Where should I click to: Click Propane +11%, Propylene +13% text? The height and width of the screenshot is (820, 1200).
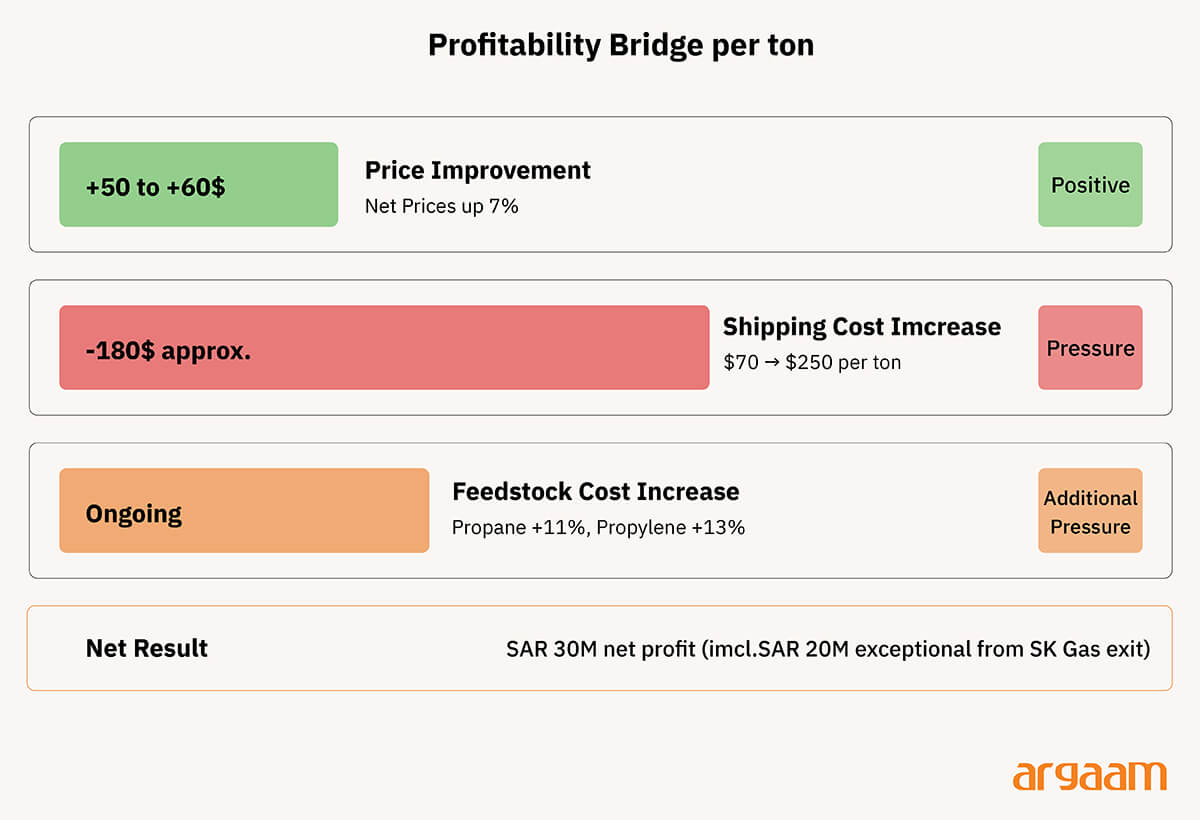coord(599,527)
